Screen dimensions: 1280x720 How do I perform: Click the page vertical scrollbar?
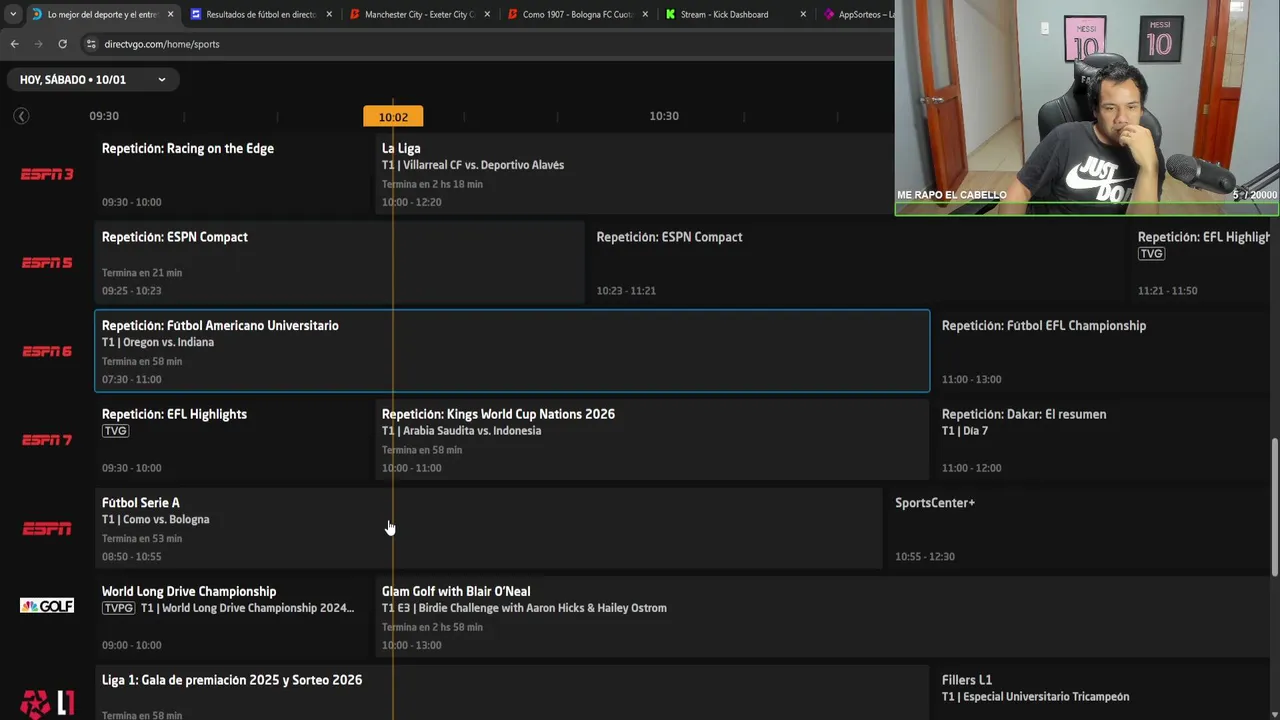pos(1275,508)
